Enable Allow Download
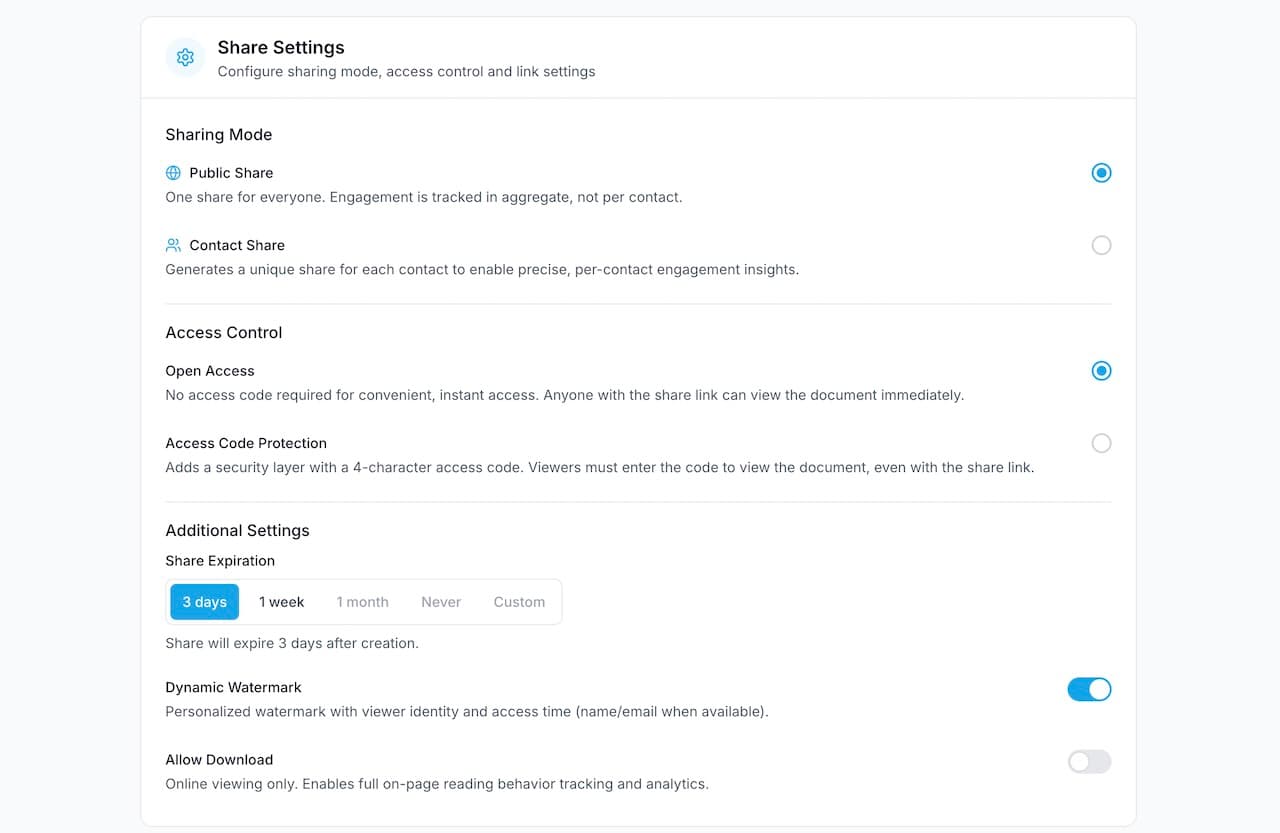The width and height of the screenshot is (1280, 833). [1089, 761]
